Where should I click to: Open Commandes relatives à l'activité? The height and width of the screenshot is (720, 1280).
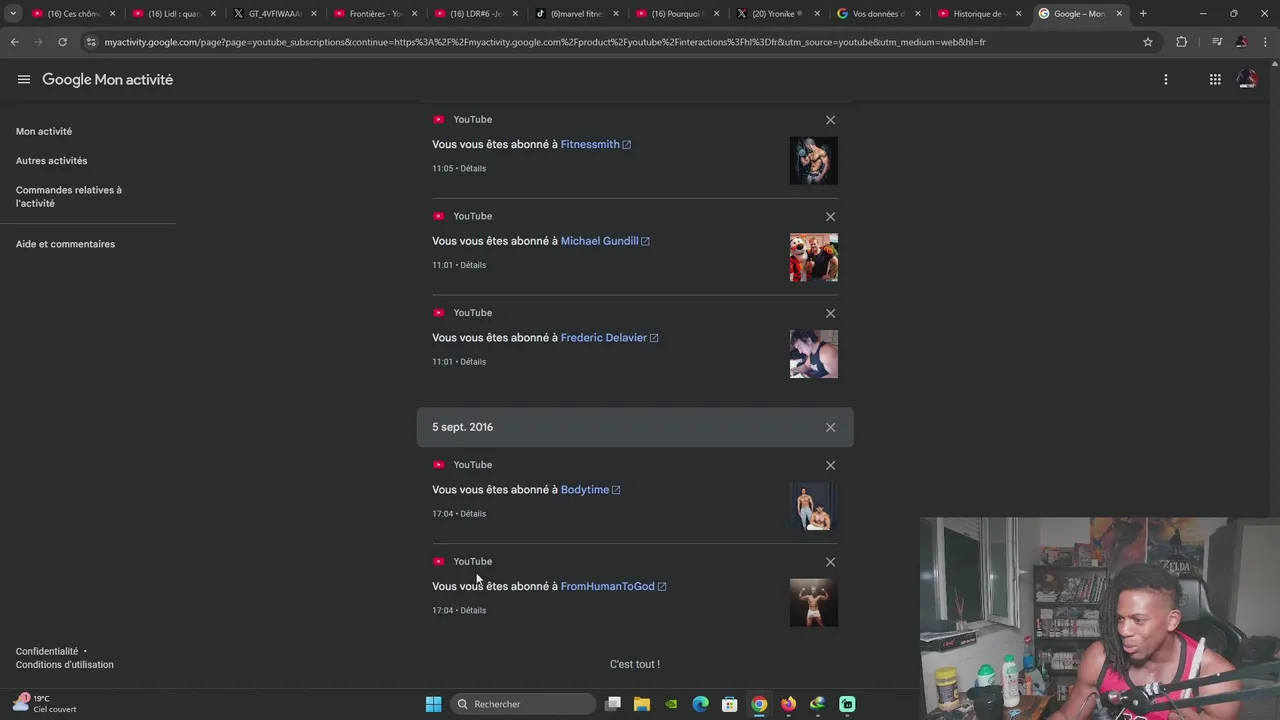[x=69, y=197]
